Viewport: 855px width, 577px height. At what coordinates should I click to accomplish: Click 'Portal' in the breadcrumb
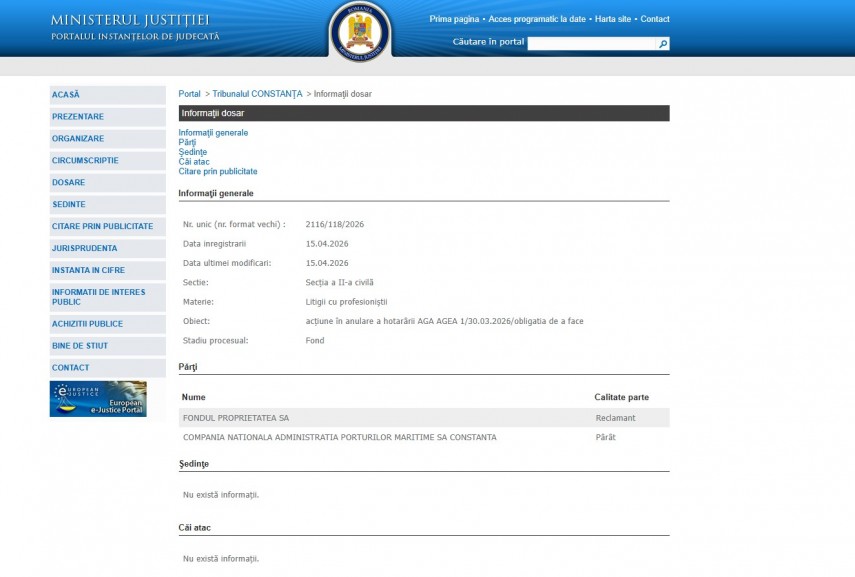[189, 94]
